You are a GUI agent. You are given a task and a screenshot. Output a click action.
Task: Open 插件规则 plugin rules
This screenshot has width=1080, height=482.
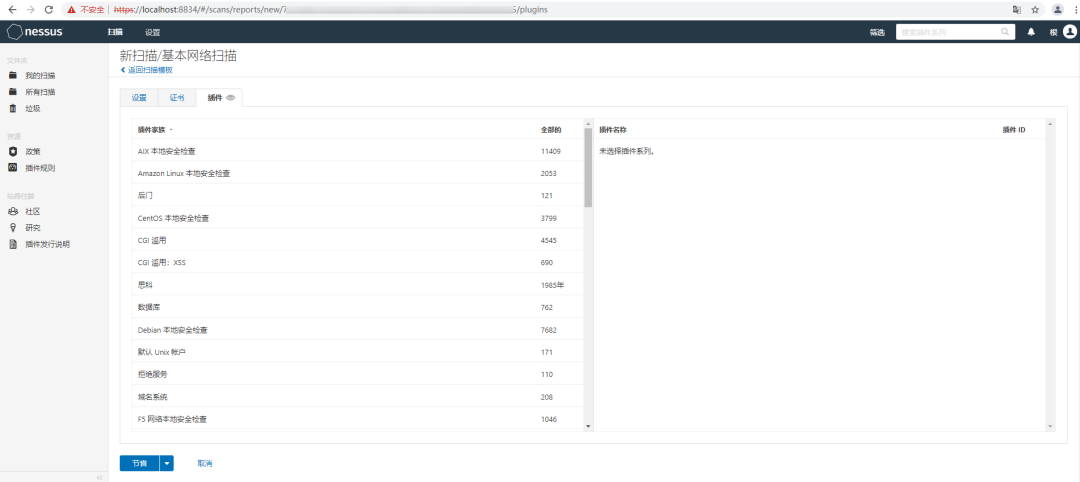(x=40, y=167)
